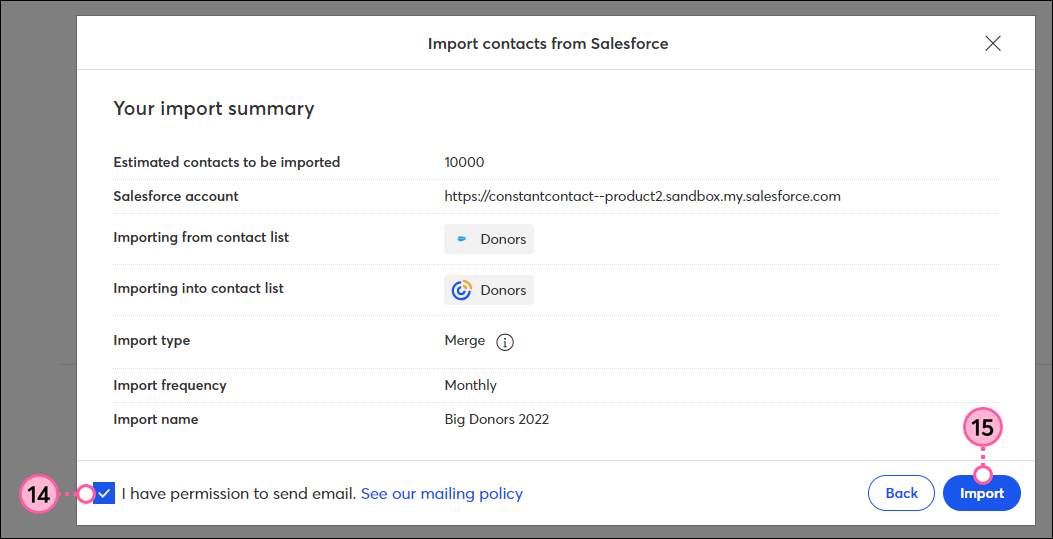Click the Salesforce account URL text
The width and height of the screenshot is (1053, 539).
point(643,197)
